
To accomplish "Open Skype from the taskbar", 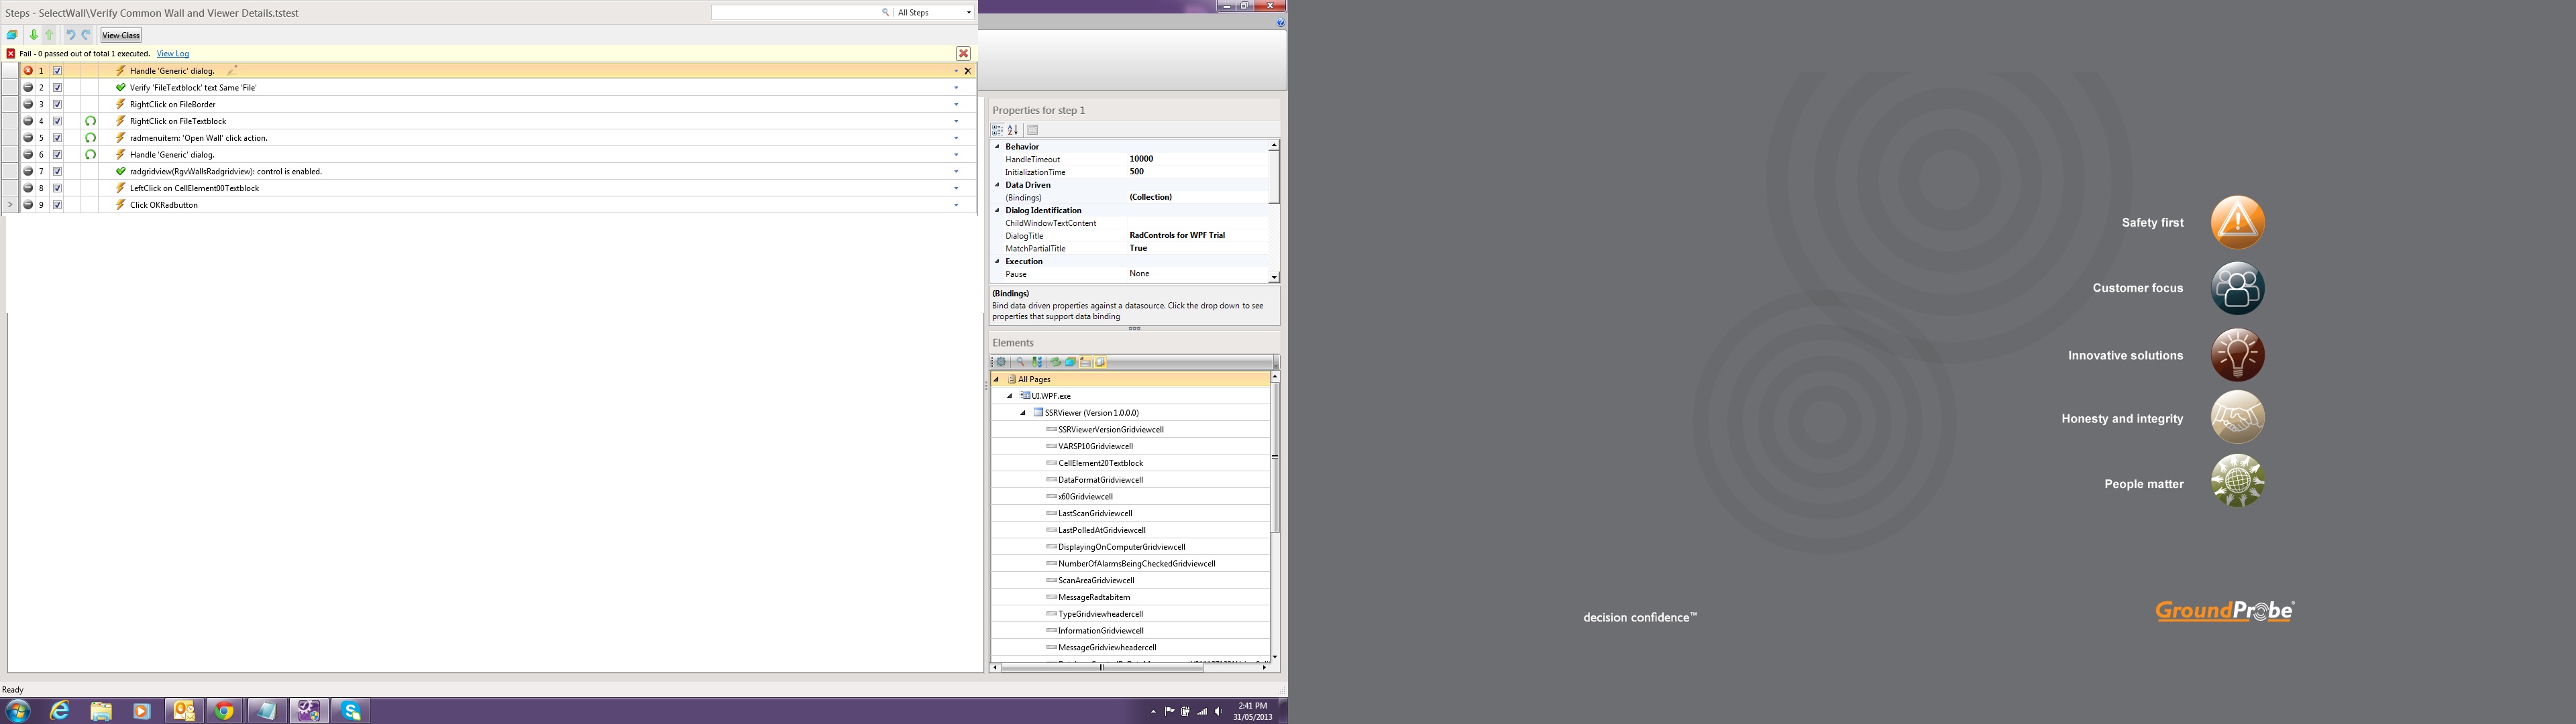I will click(x=351, y=710).
